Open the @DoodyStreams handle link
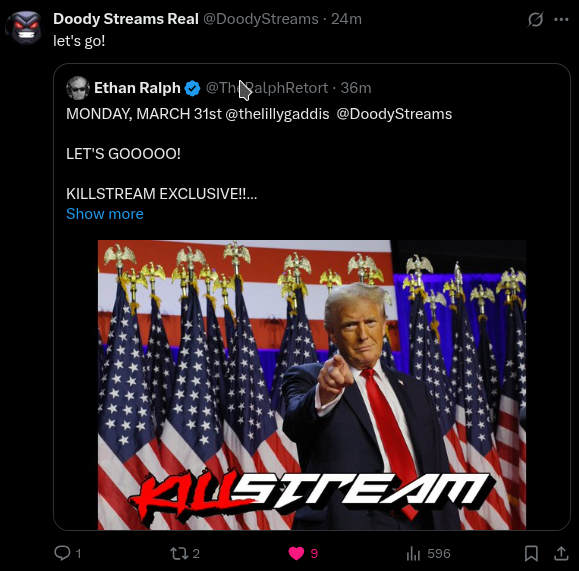579x571 pixels. pyautogui.click(x=261, y=19)
